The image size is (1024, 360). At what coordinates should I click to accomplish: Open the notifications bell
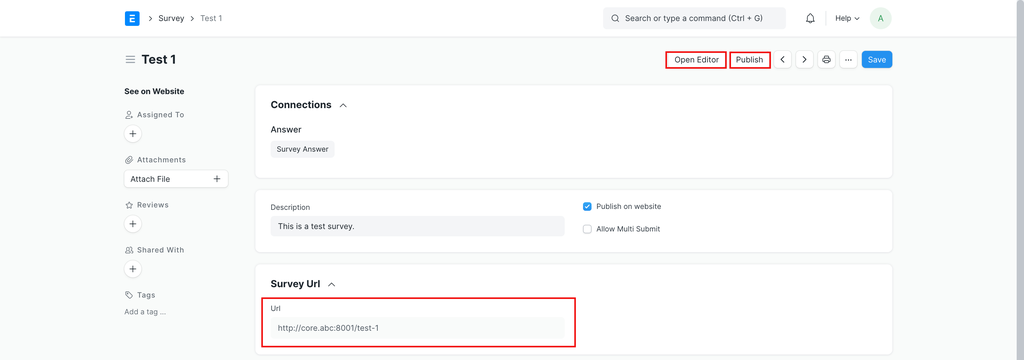coord(810,18)
